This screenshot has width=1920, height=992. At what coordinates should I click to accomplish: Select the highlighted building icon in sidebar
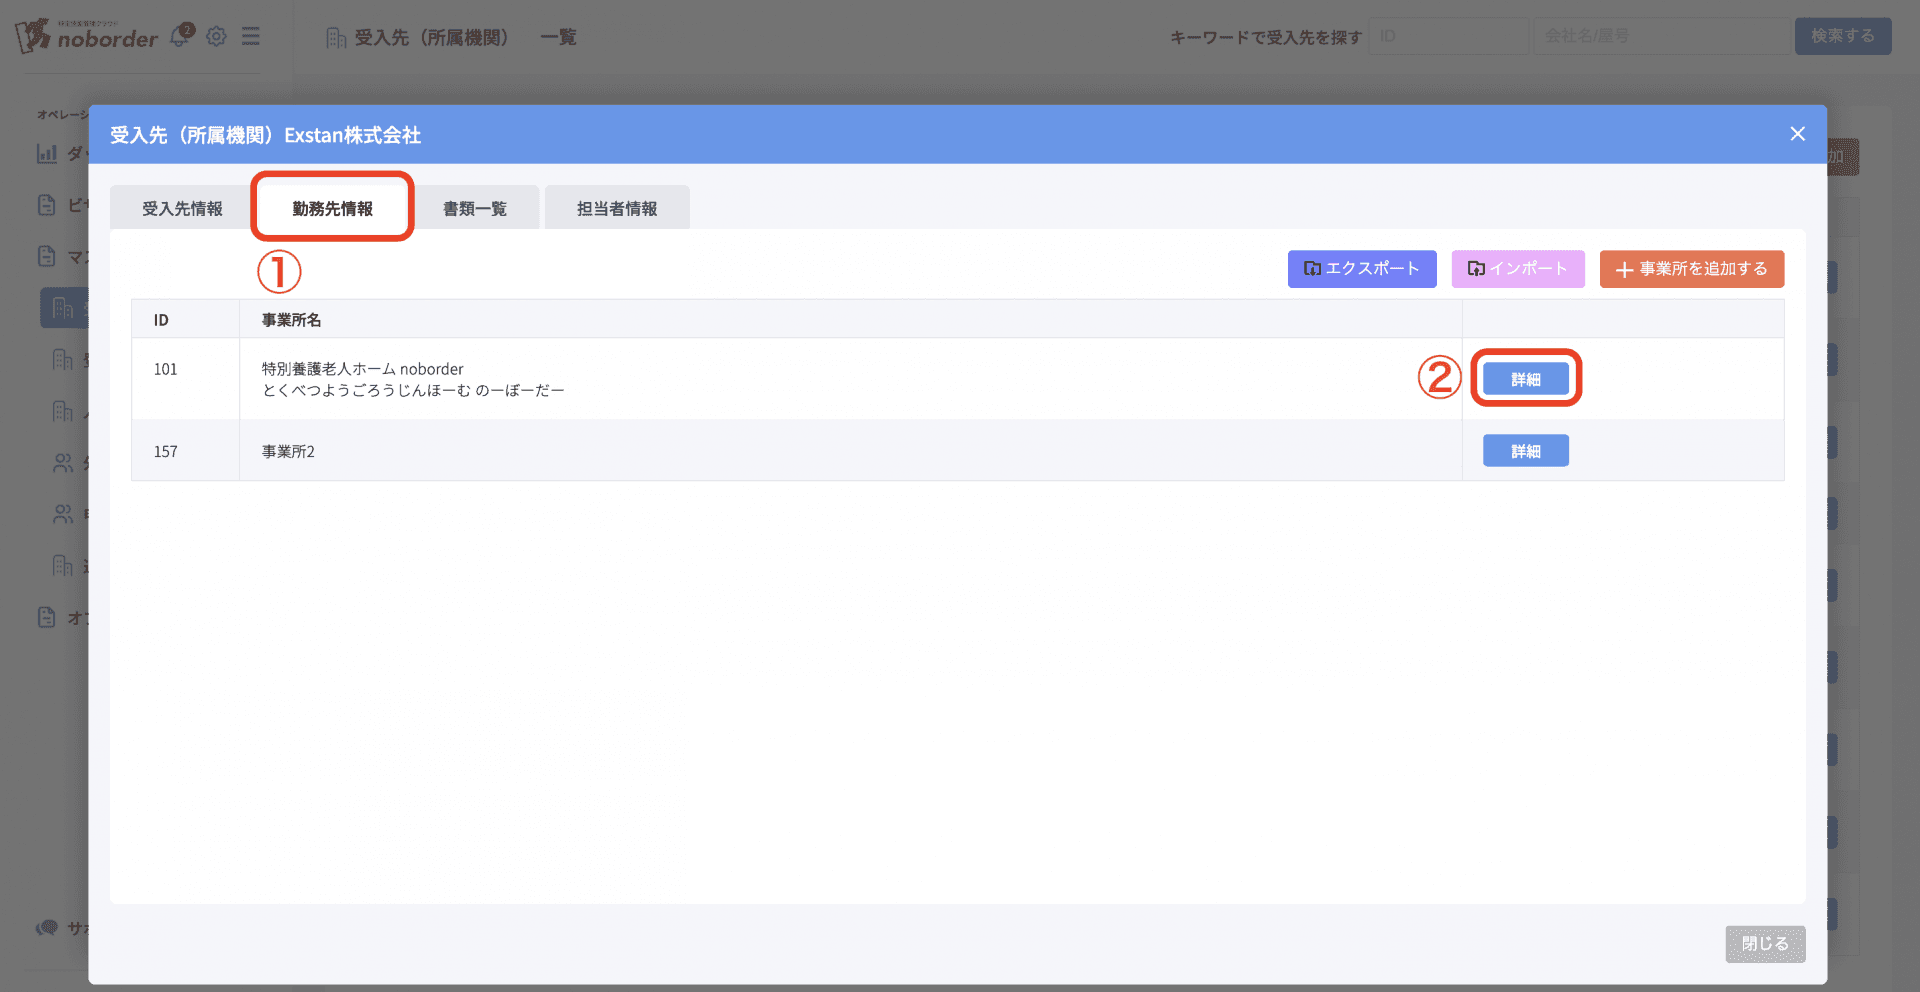63,308
